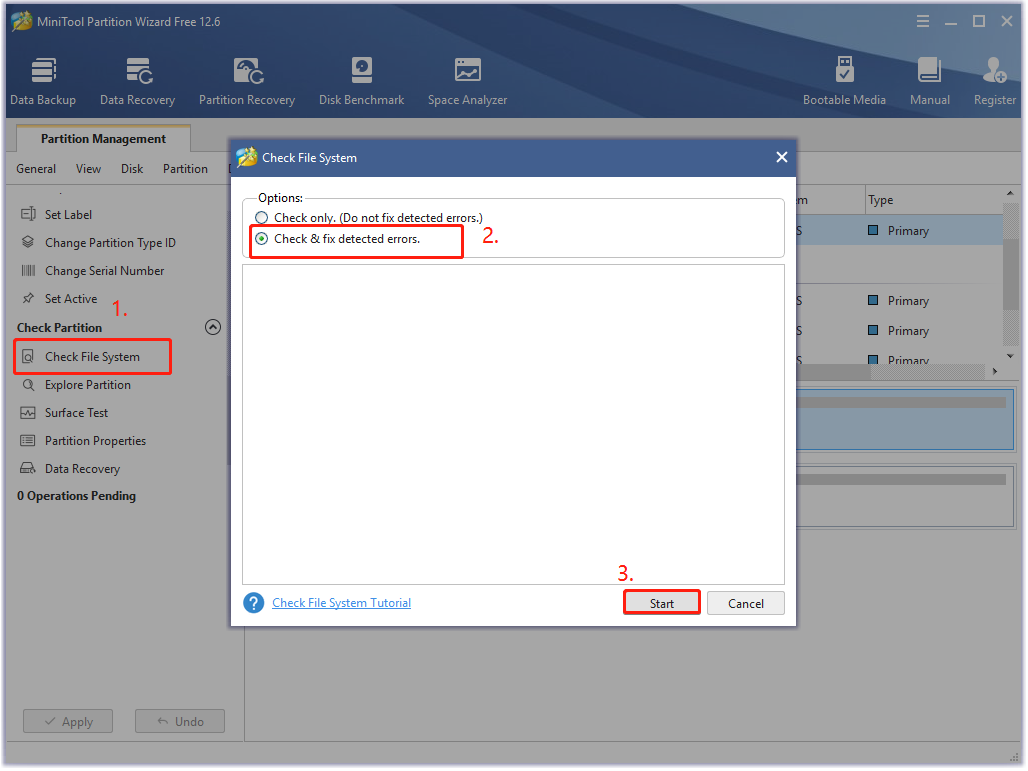Viewport: 1028px width, 771px height.
Task: Open the Disk menu
Action: [132, 169]
